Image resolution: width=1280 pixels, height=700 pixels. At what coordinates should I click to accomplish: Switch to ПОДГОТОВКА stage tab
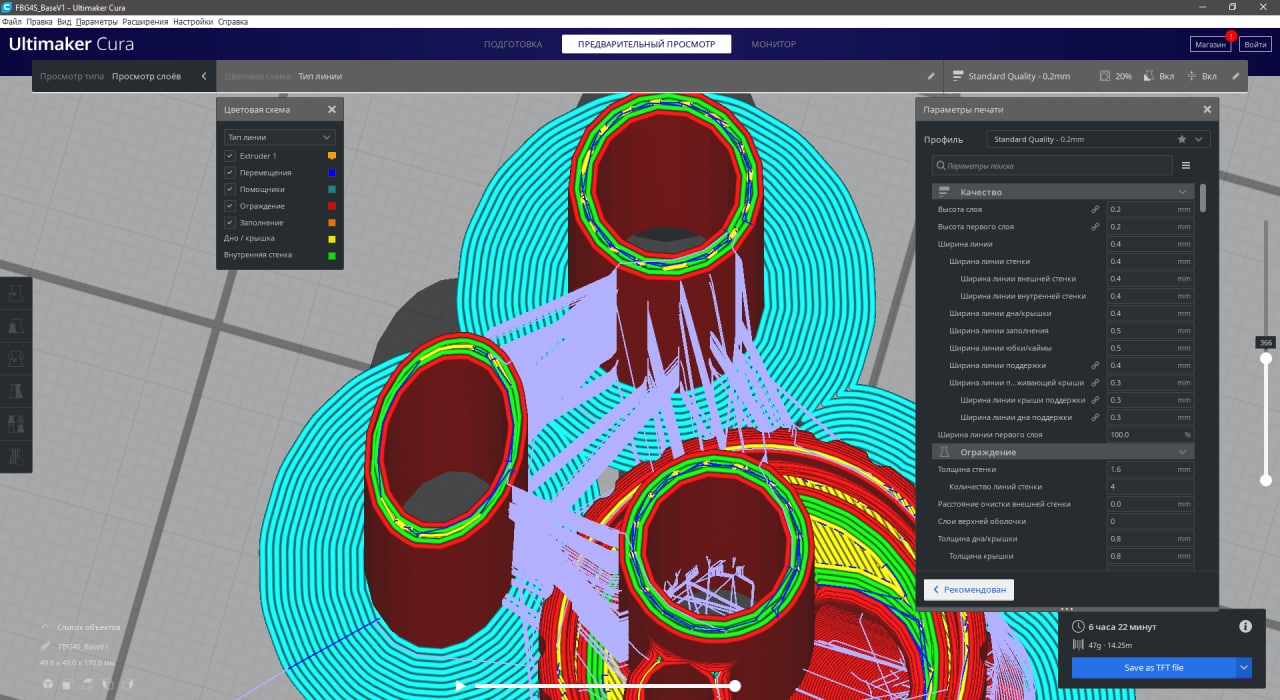tap(513, 44)
